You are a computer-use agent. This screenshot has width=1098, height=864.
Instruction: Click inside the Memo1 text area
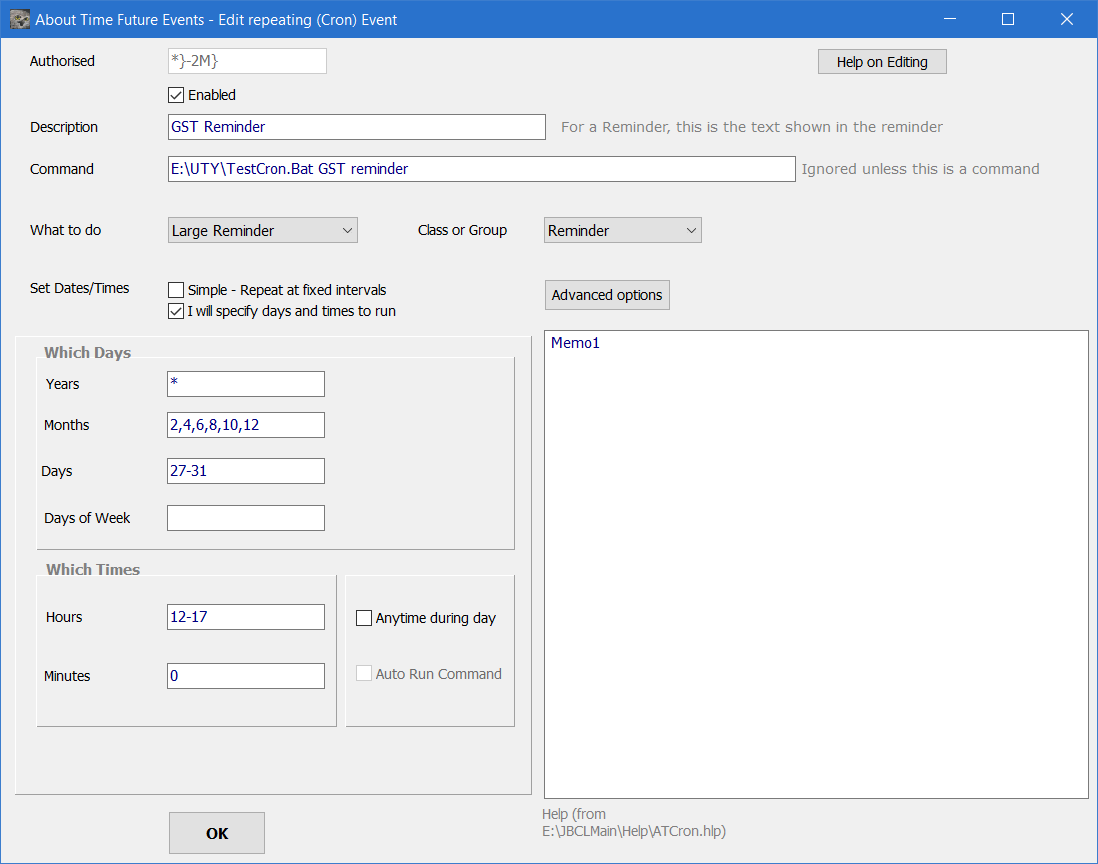tap(815, 560)
